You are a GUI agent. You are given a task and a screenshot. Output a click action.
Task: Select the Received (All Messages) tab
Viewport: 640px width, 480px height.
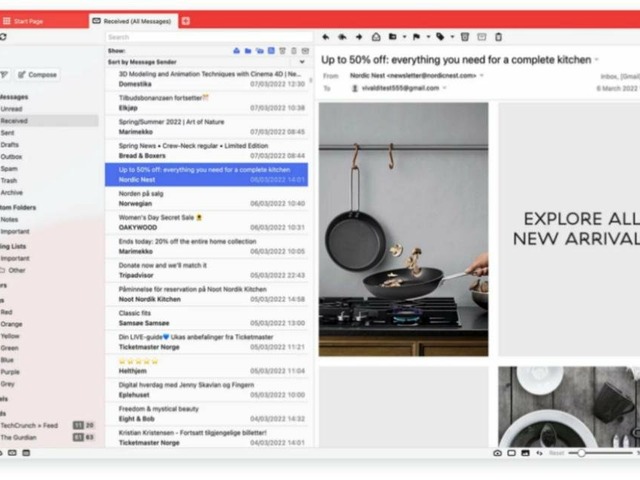point(134,21)
